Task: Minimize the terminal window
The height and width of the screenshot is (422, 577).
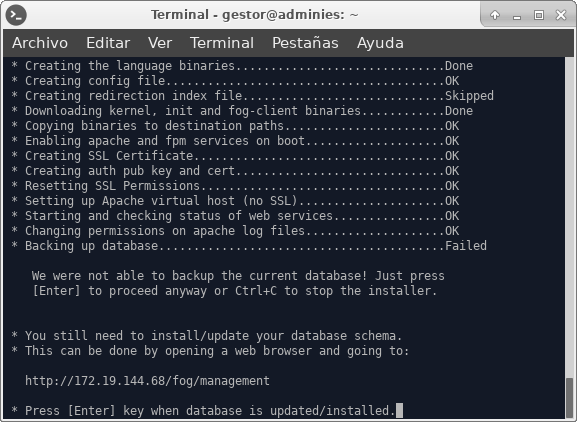Action: pos(517,16)
